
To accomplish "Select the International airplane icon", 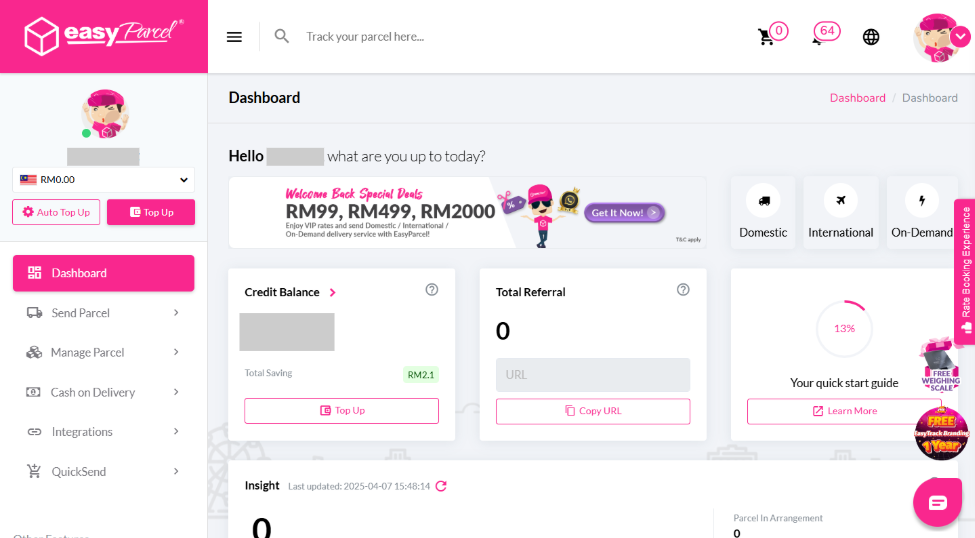I will point(840,201).
